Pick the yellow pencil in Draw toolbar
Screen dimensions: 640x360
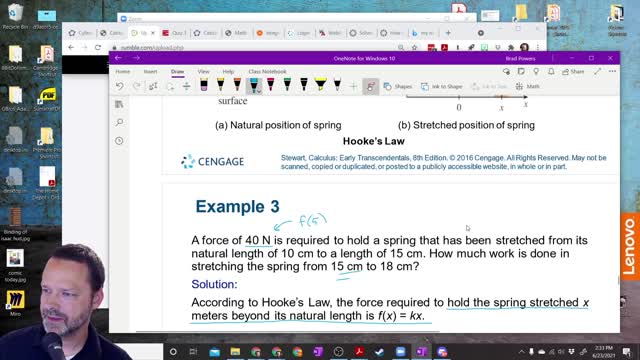pyautogui.click(x=220, y=85)
